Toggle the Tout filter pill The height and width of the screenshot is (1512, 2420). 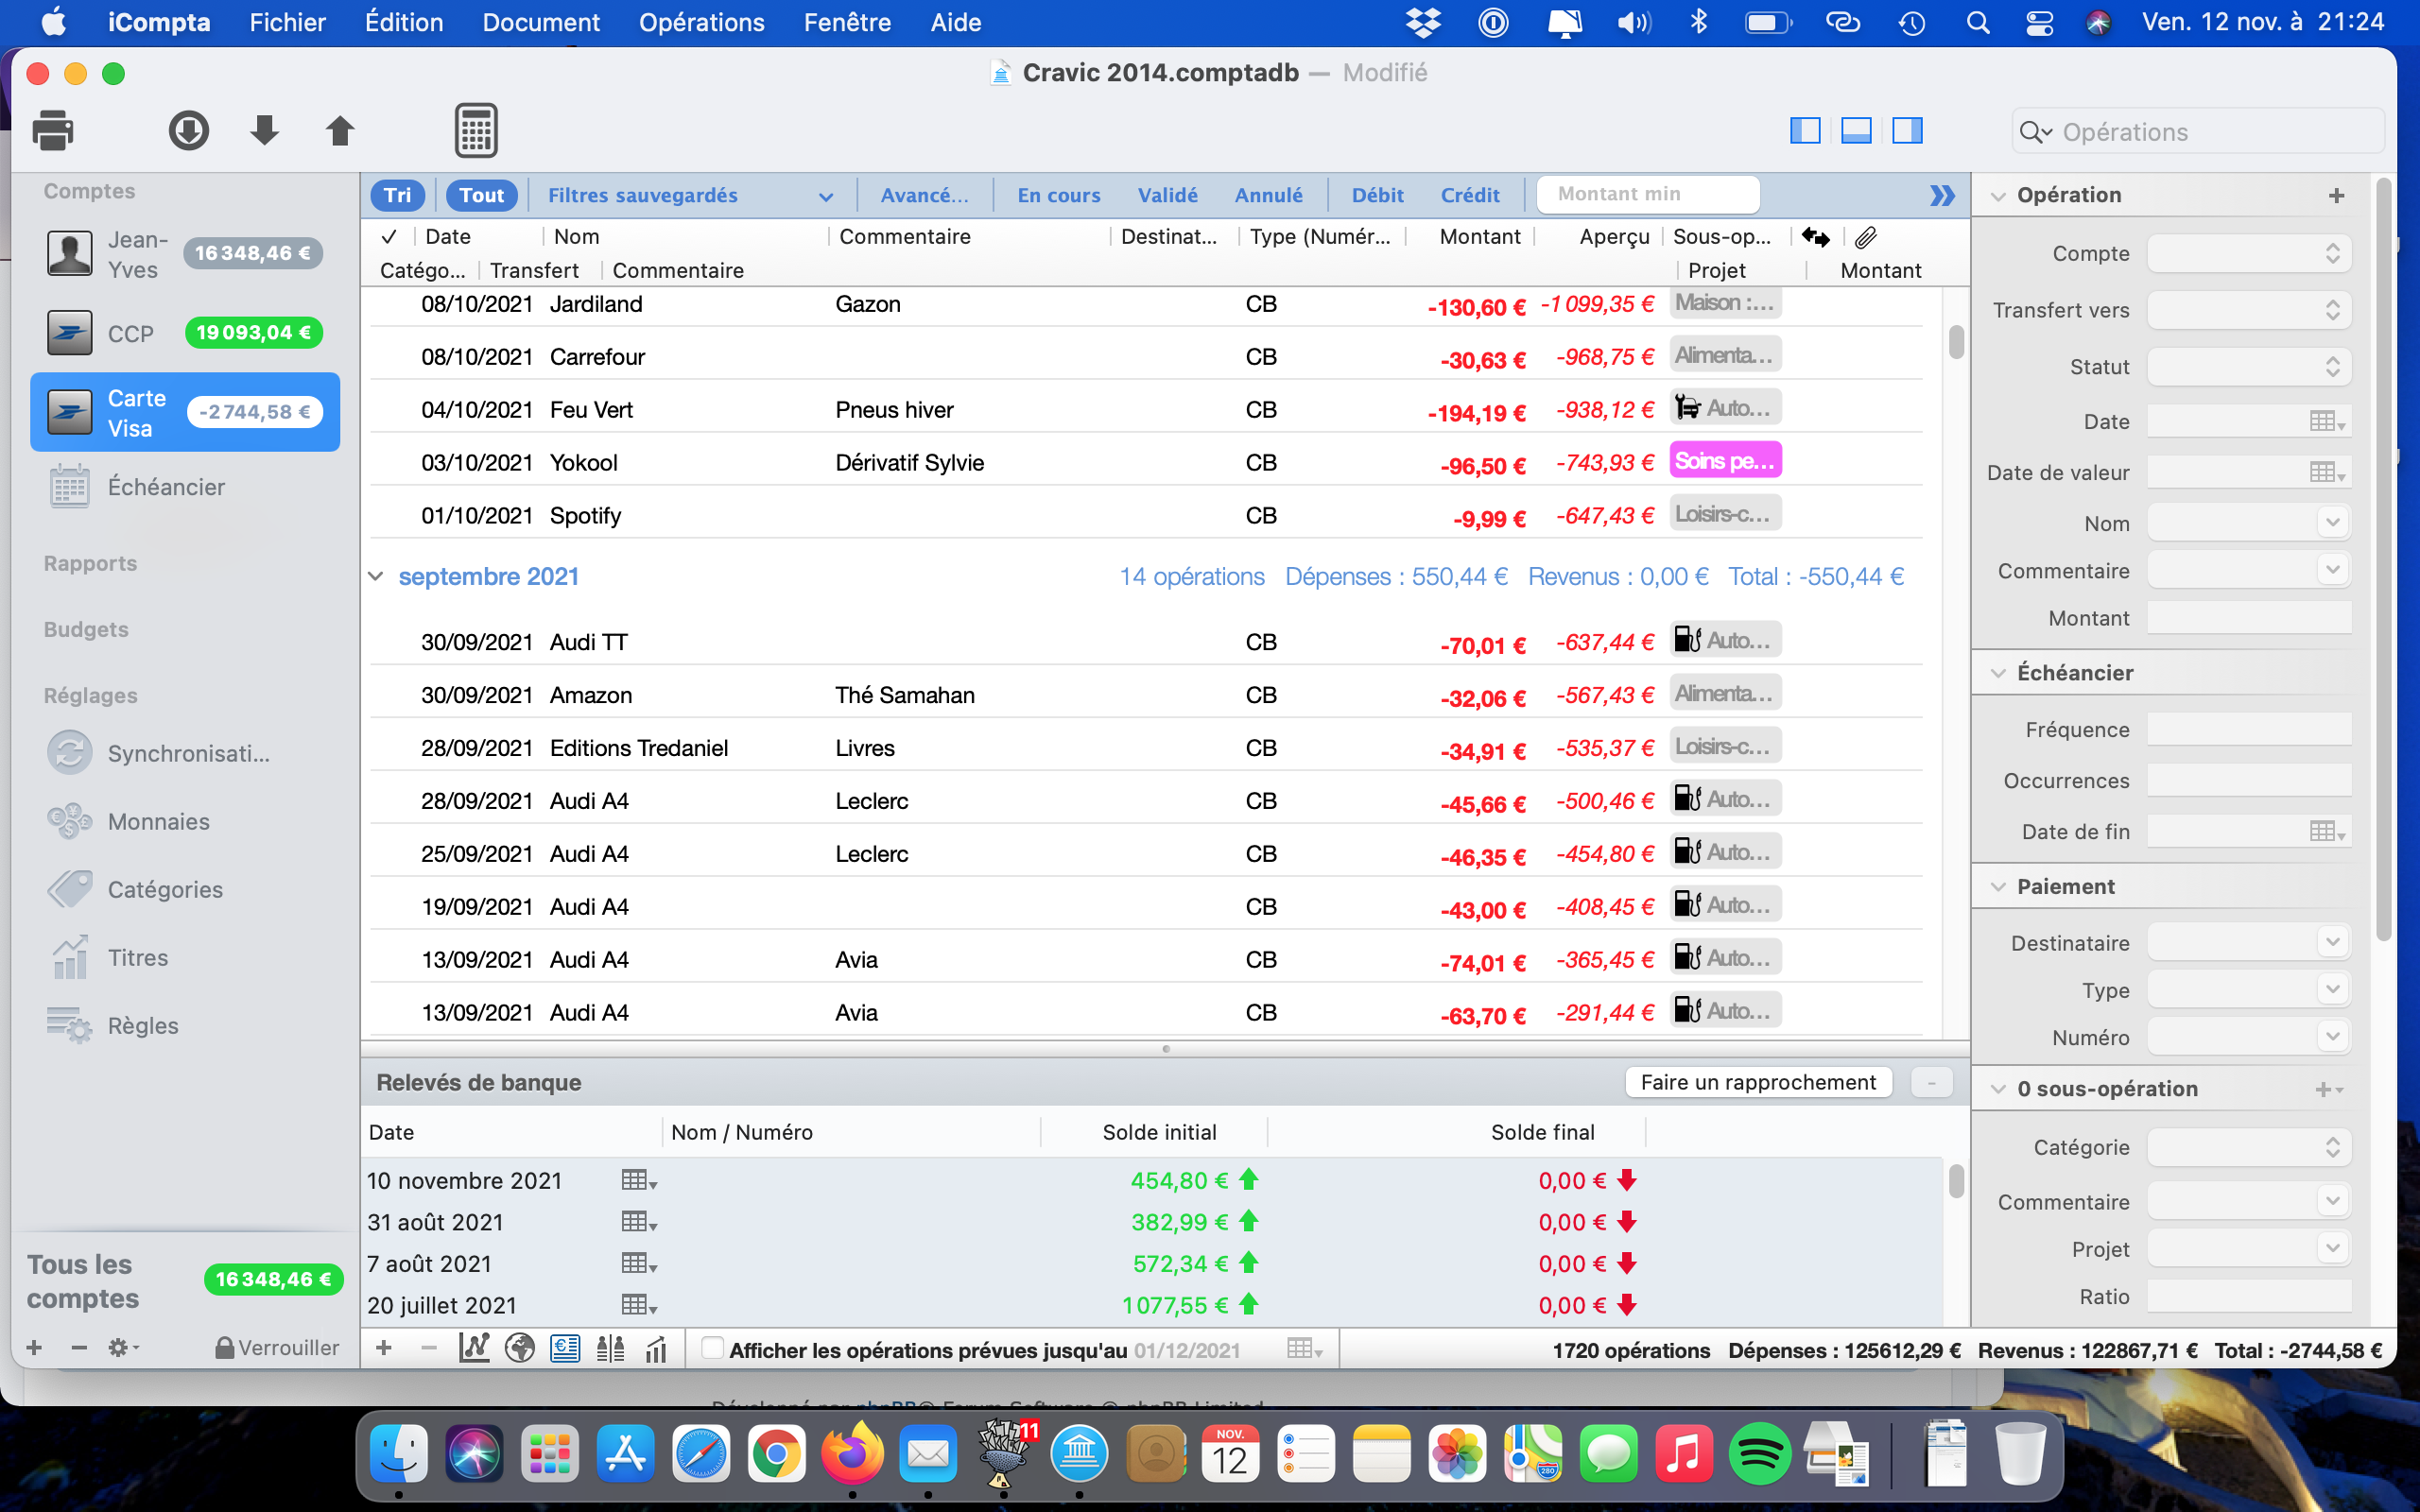click(x=482, y=195)
